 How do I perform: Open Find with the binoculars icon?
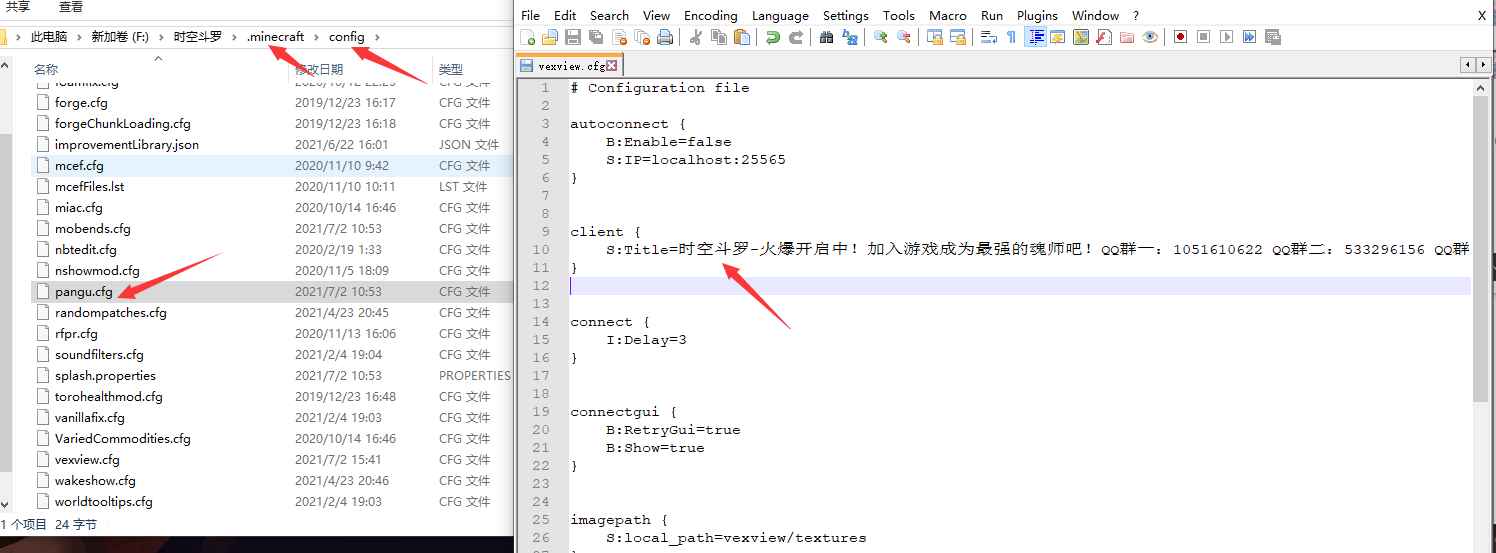pos(826,37)
